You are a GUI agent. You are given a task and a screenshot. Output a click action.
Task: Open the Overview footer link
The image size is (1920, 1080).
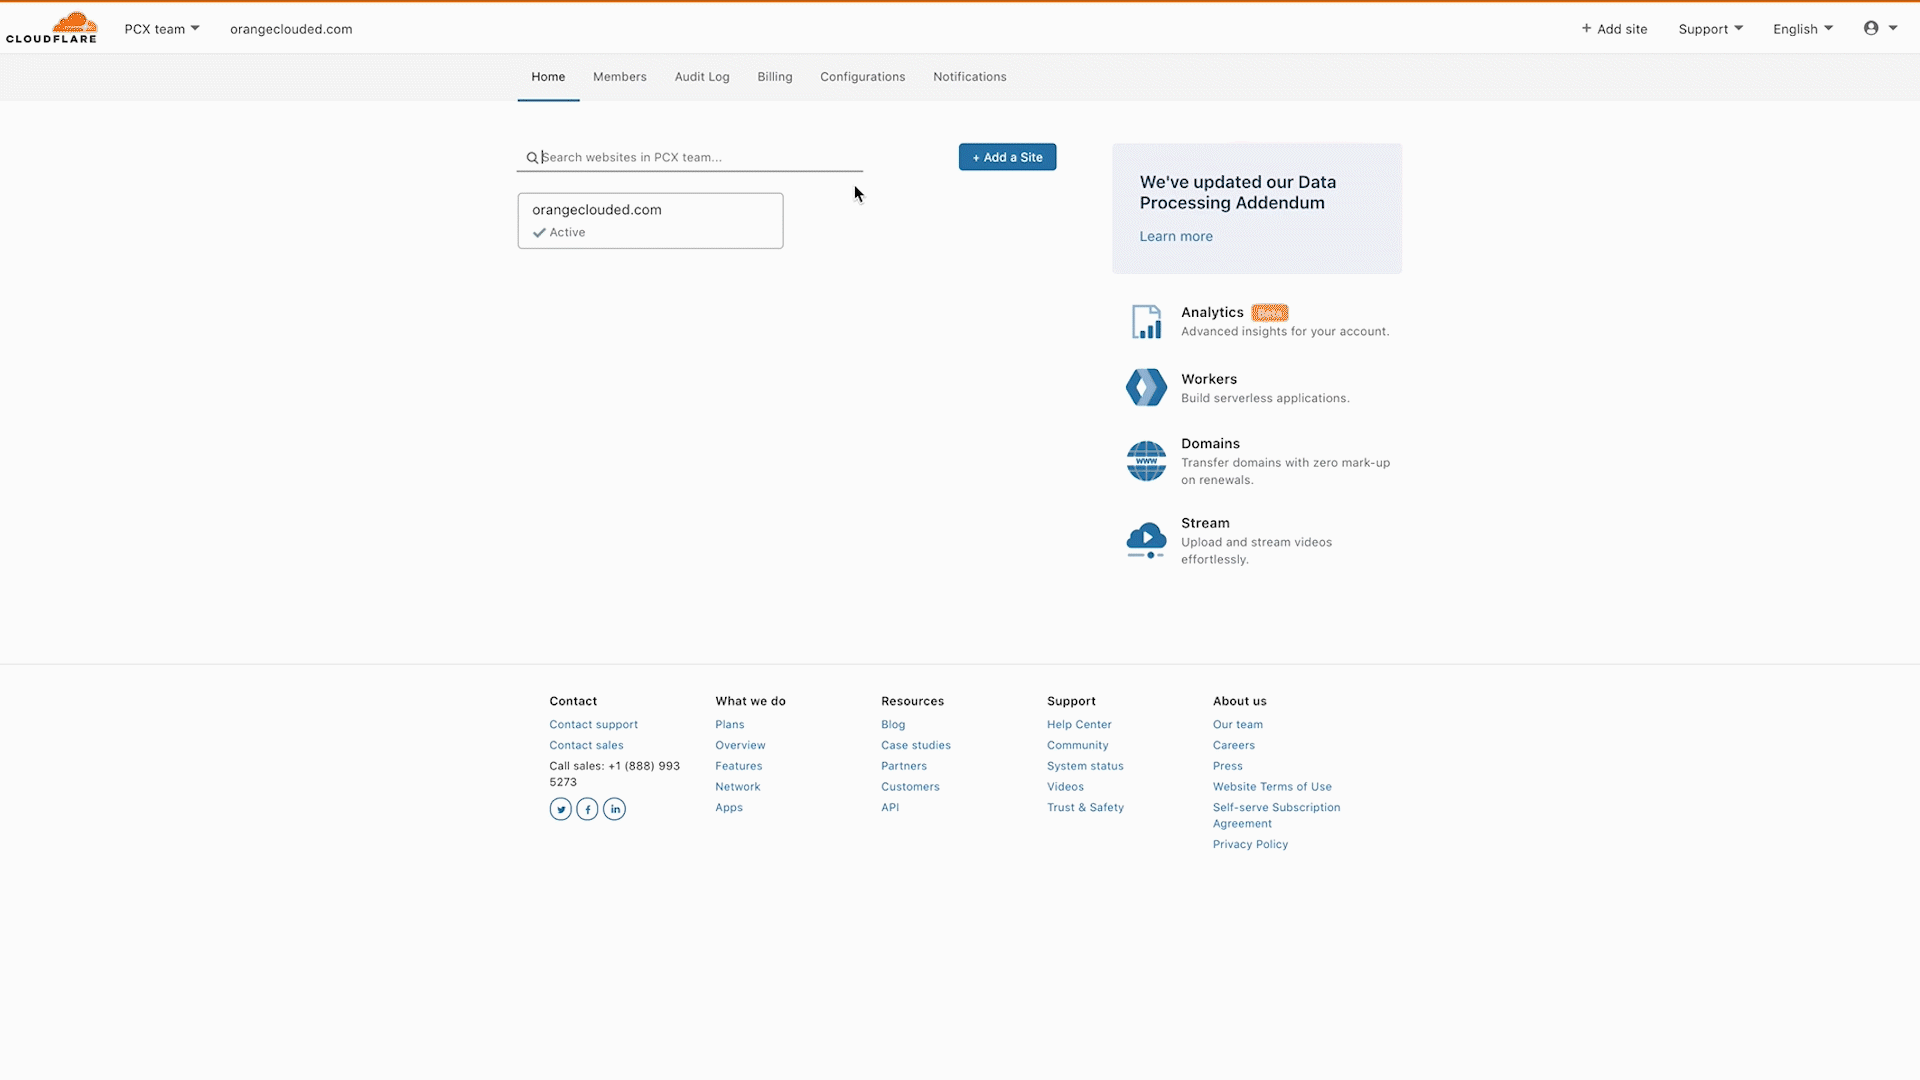click(x=740, y=746)
